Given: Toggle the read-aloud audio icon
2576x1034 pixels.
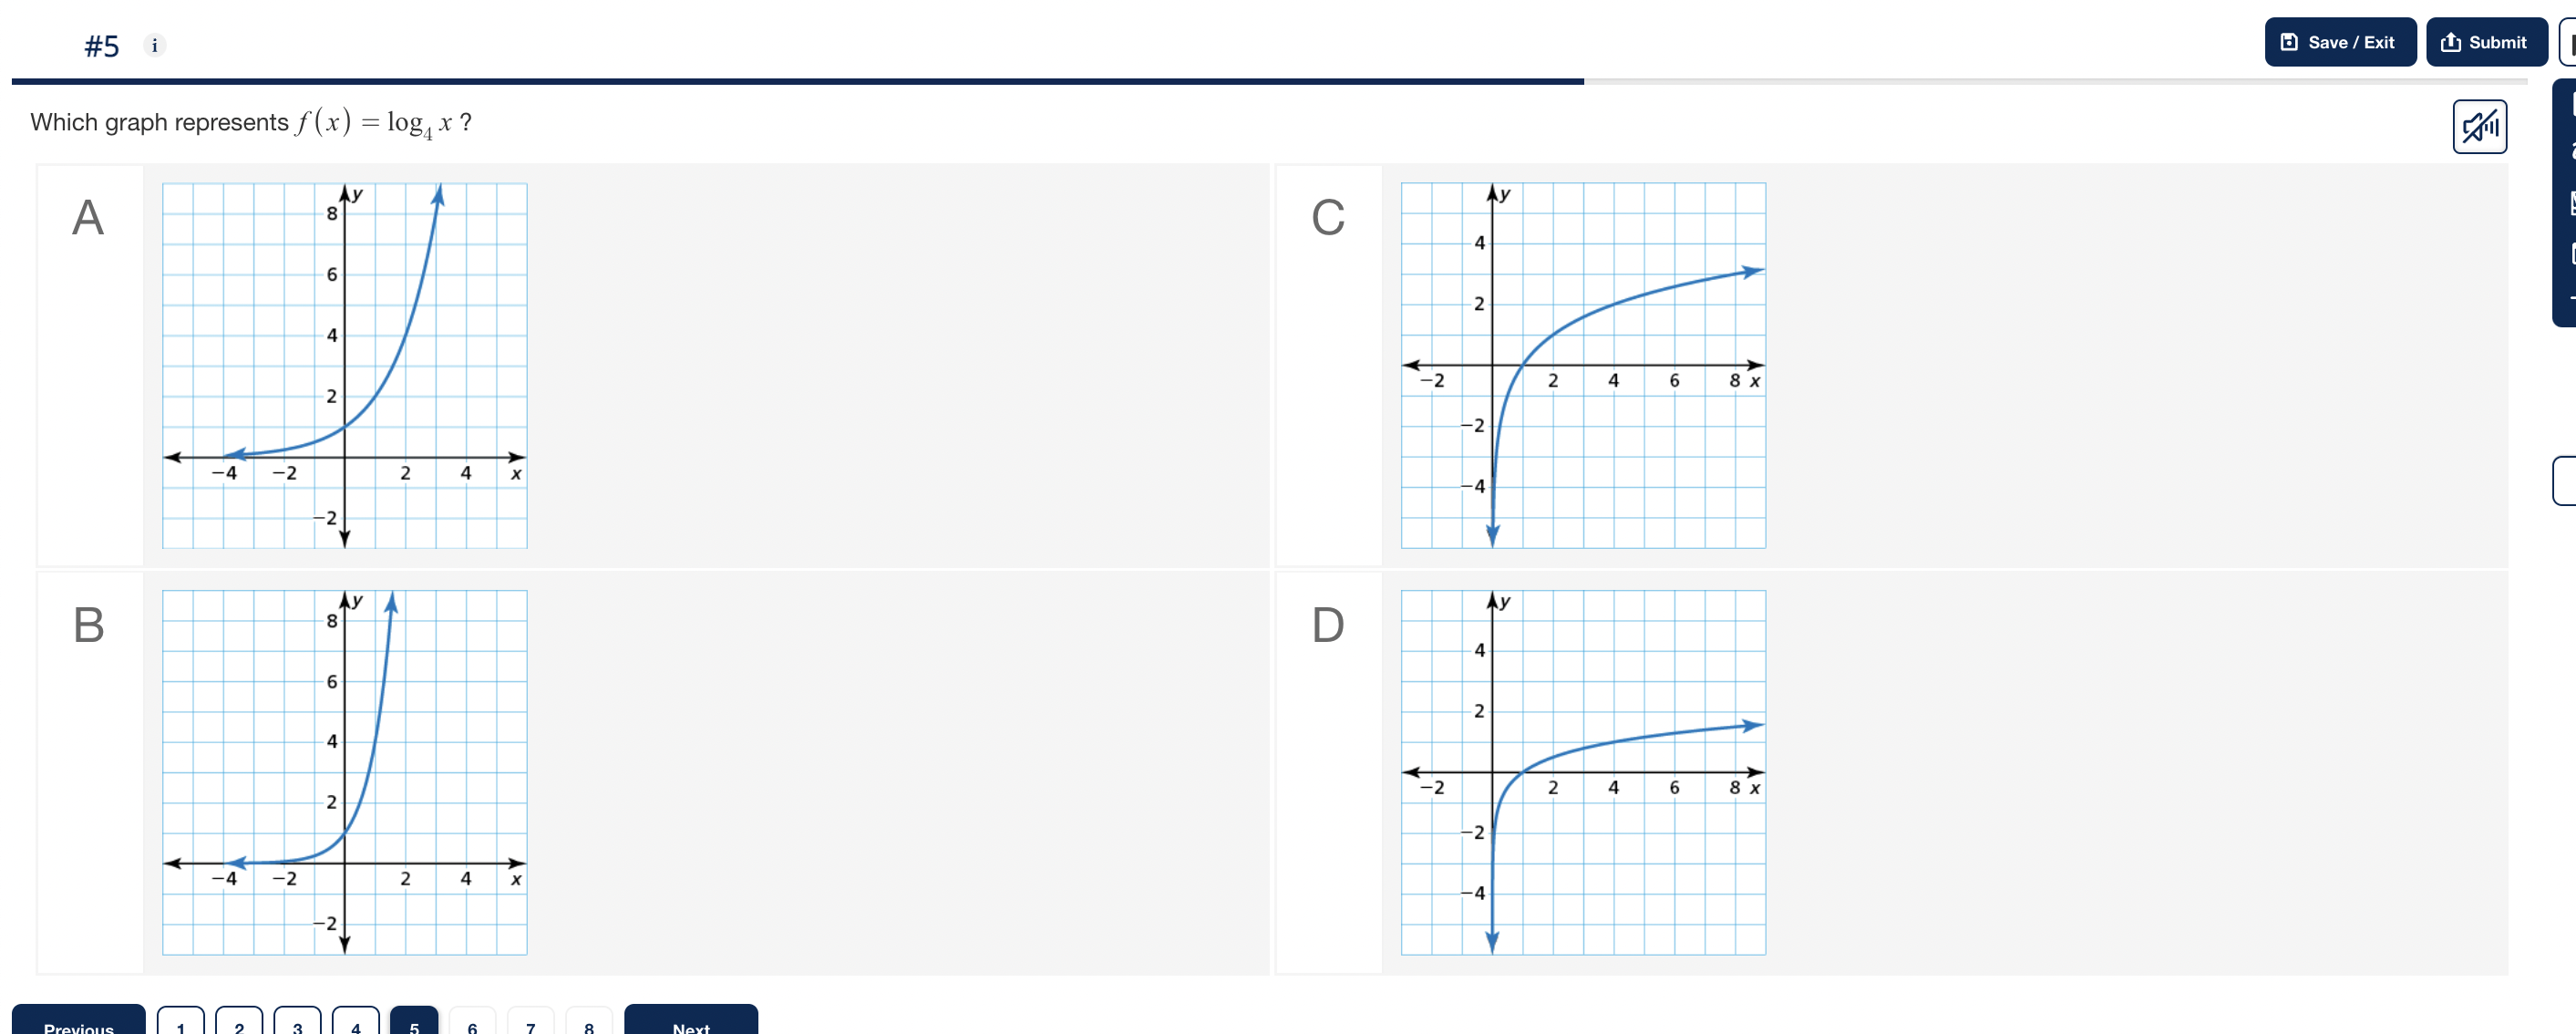Looking at the screenshot, I should (2479, 127).
